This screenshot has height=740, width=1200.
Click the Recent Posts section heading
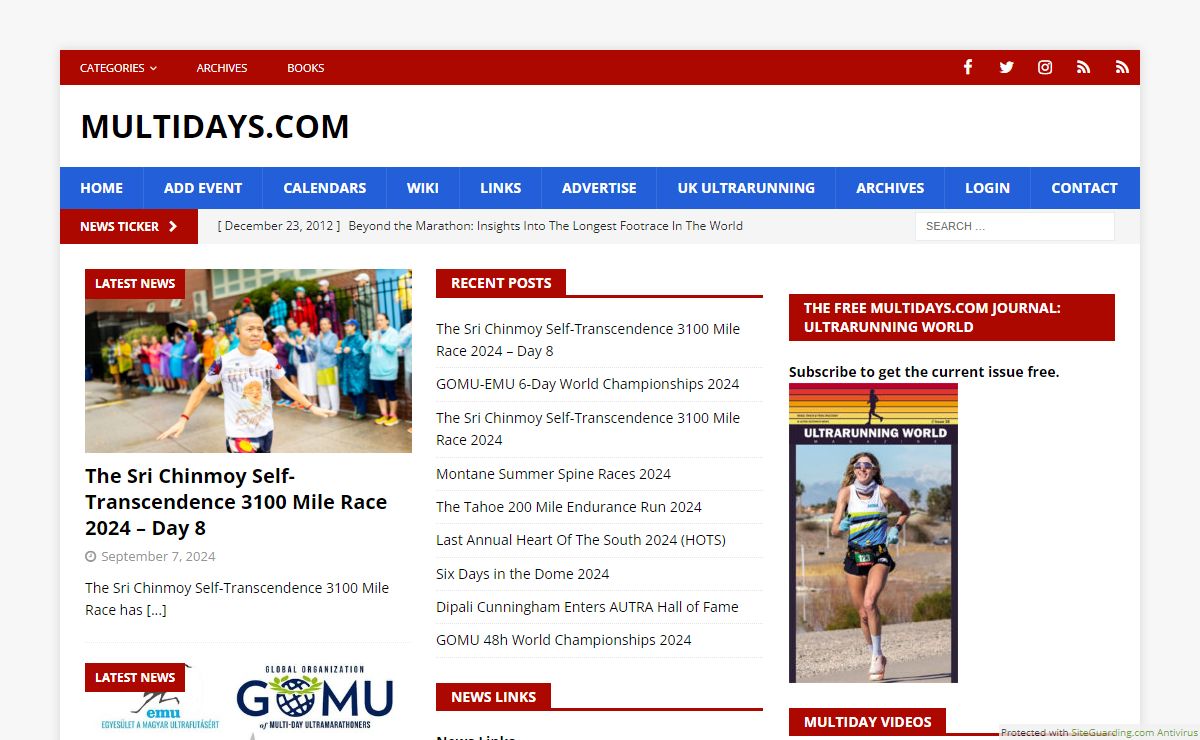coord(501,283)
